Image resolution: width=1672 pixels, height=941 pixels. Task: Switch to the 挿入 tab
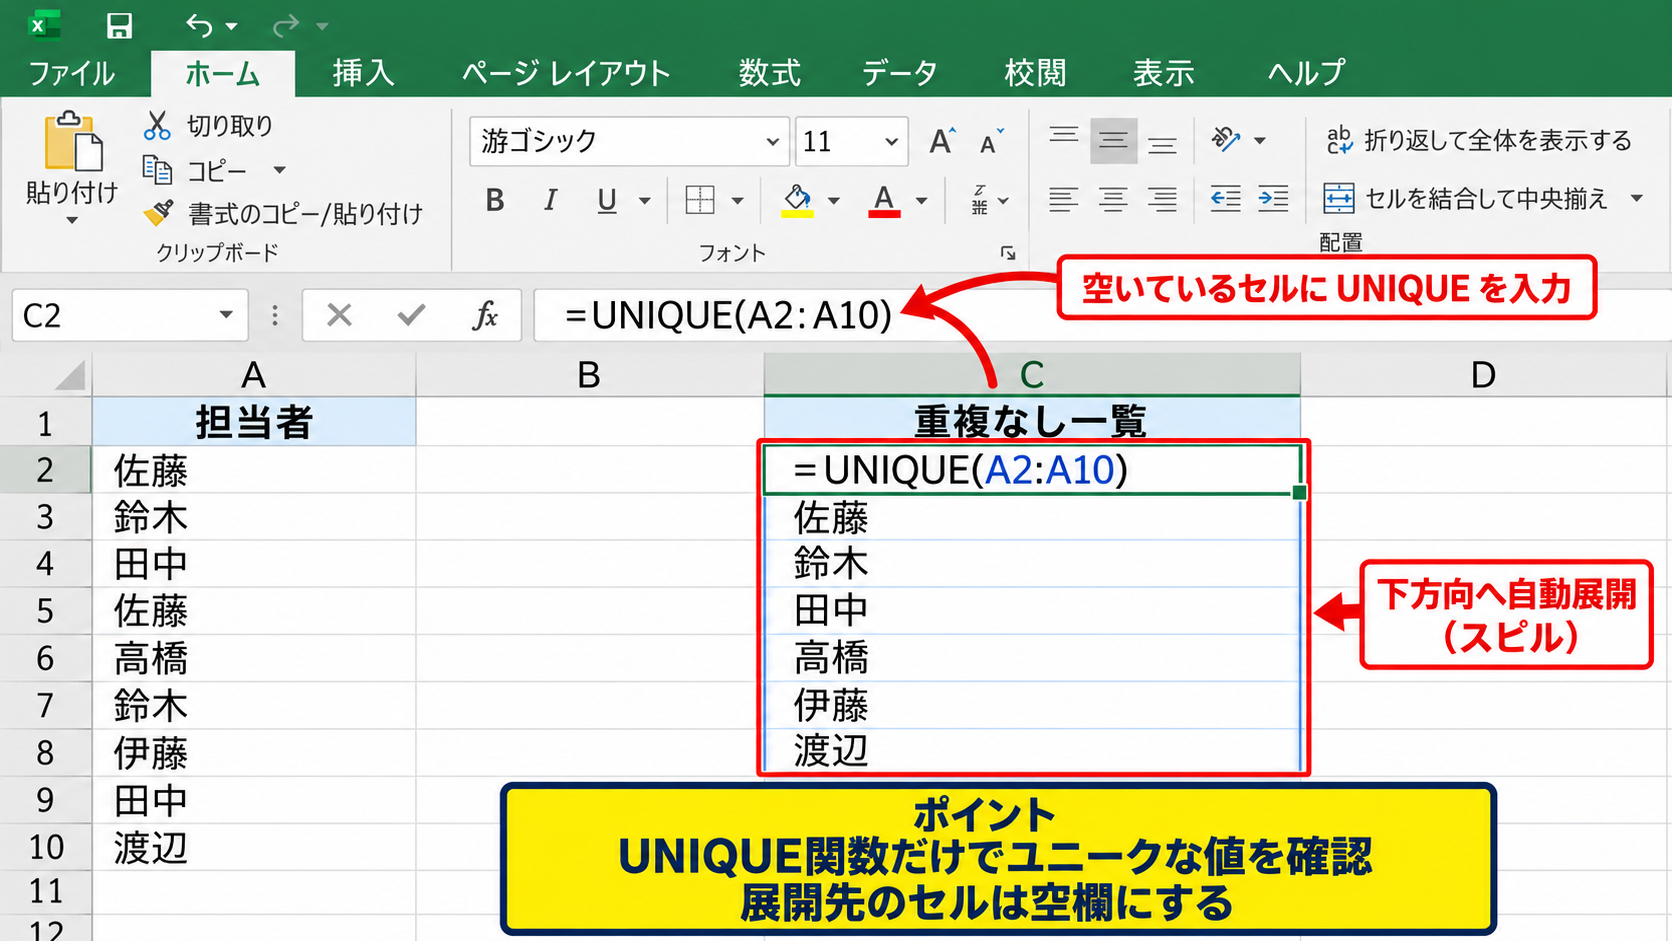pos(363,73)
